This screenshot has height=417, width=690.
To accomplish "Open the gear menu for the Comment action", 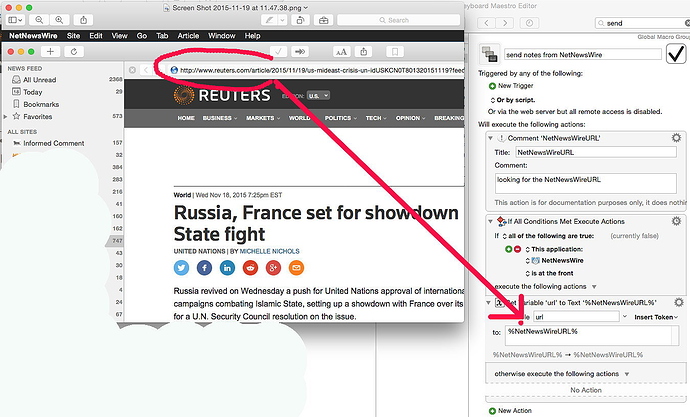I will click(676, 138).
